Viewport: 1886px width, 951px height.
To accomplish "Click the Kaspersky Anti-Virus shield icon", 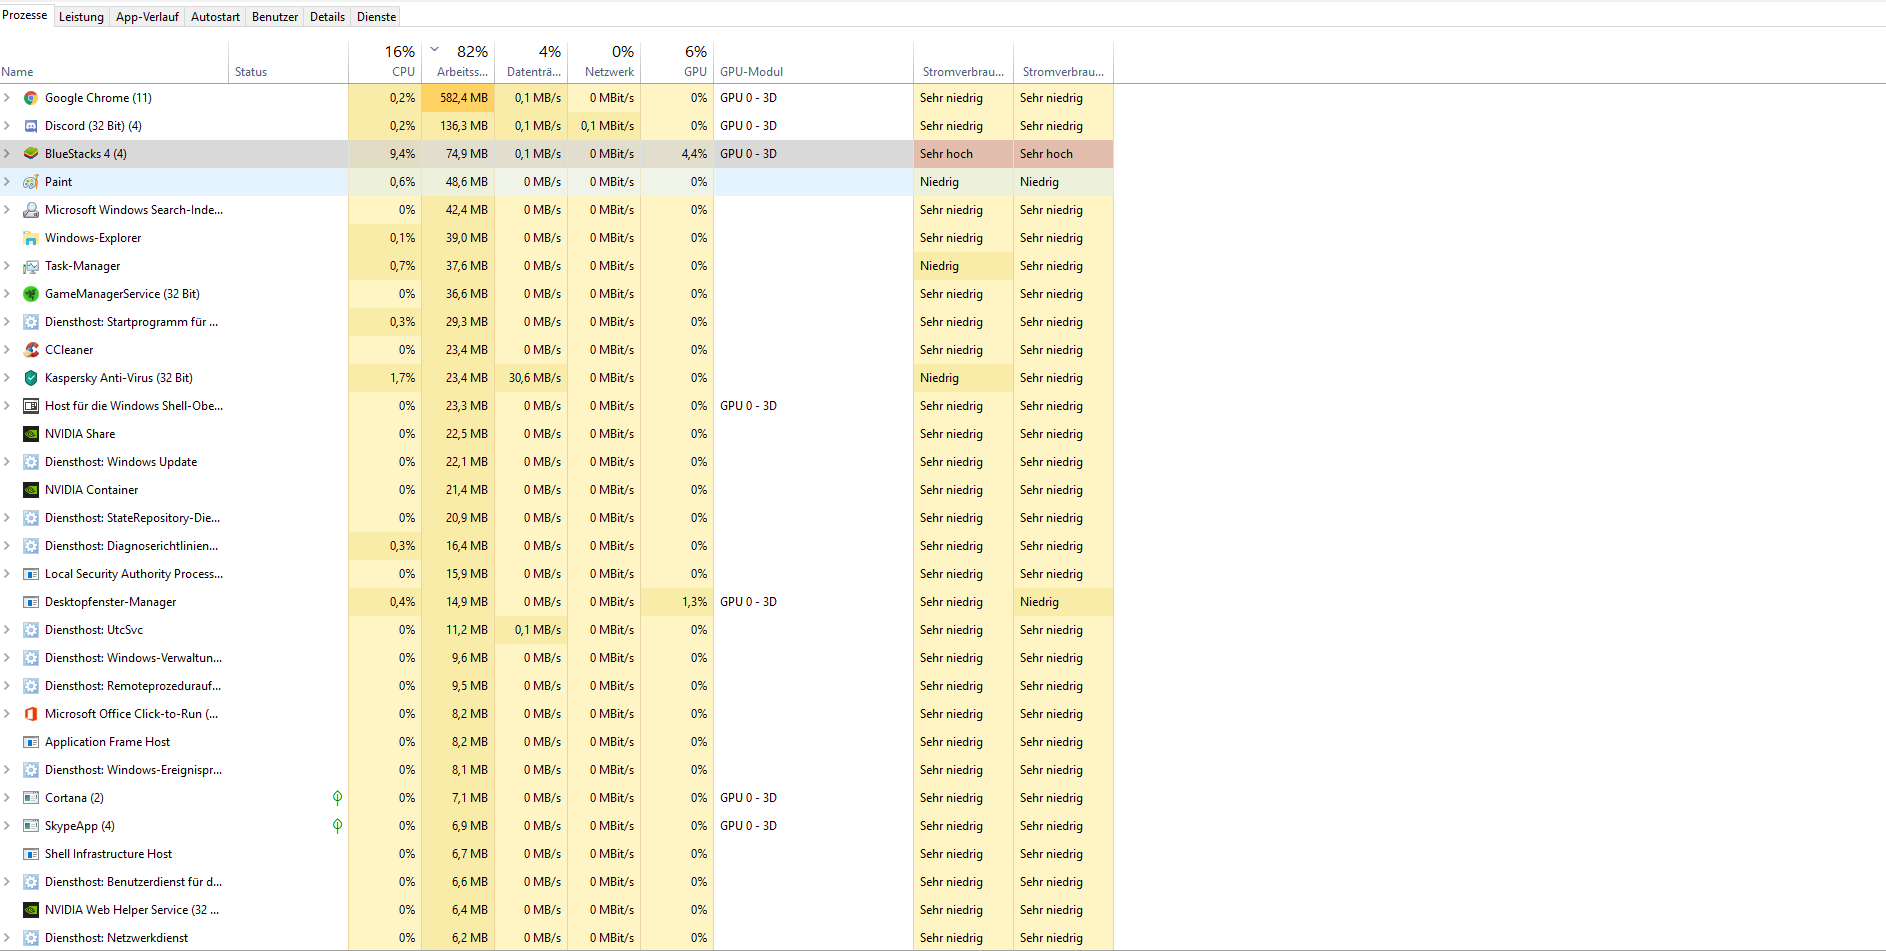I will [x=31, y=378].
